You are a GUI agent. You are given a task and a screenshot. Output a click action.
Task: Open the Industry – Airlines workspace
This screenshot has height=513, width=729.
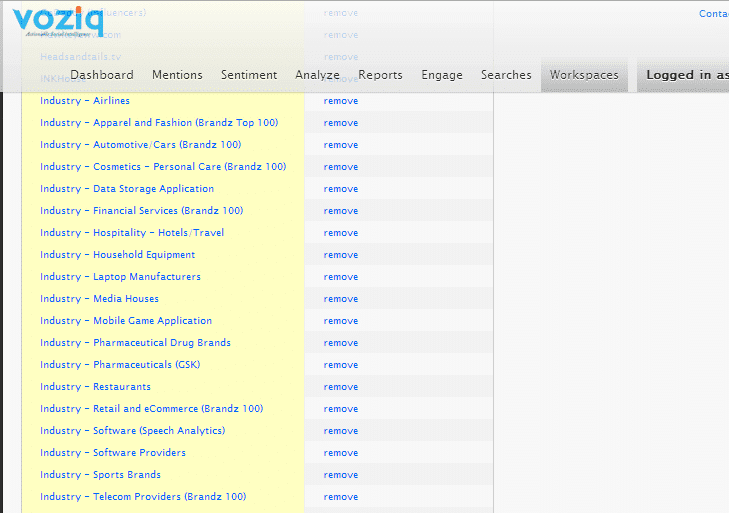click(85, 101)
